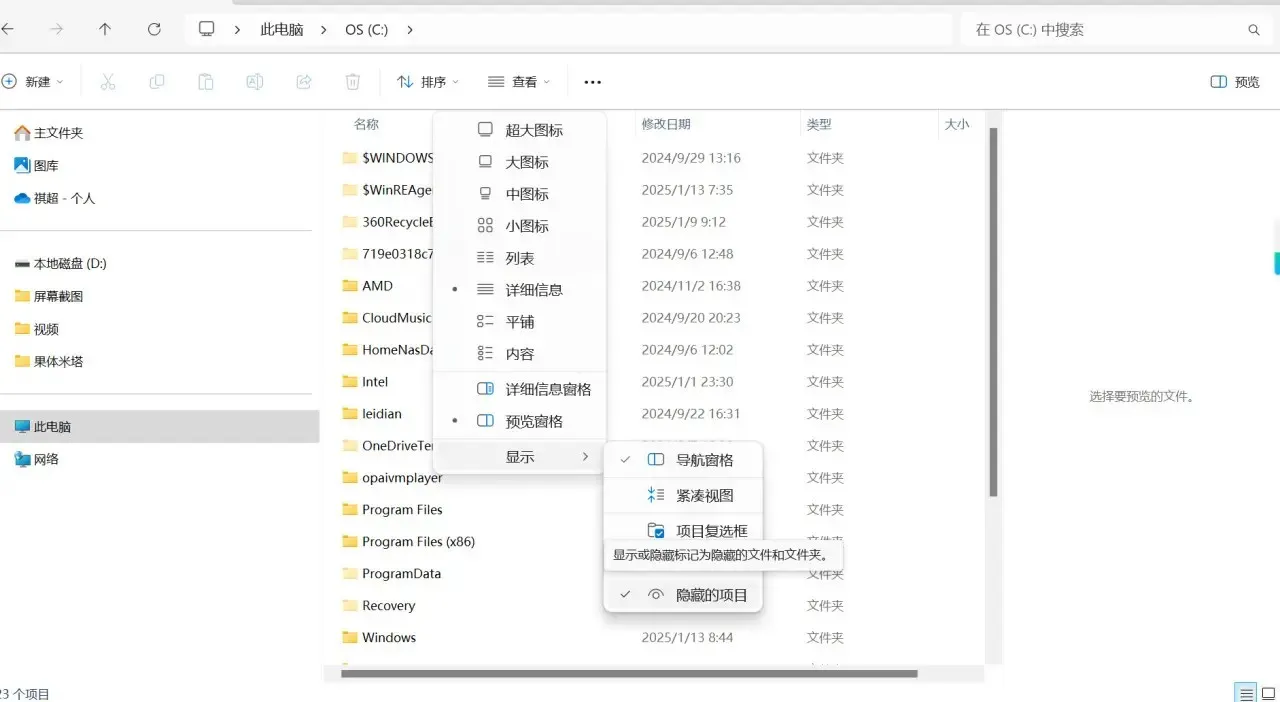Image resolution: width=1280 pixels, height=702 pixels.
Task: Open 屏幕截图 folder in sidebar
Action: pos(49,296)
